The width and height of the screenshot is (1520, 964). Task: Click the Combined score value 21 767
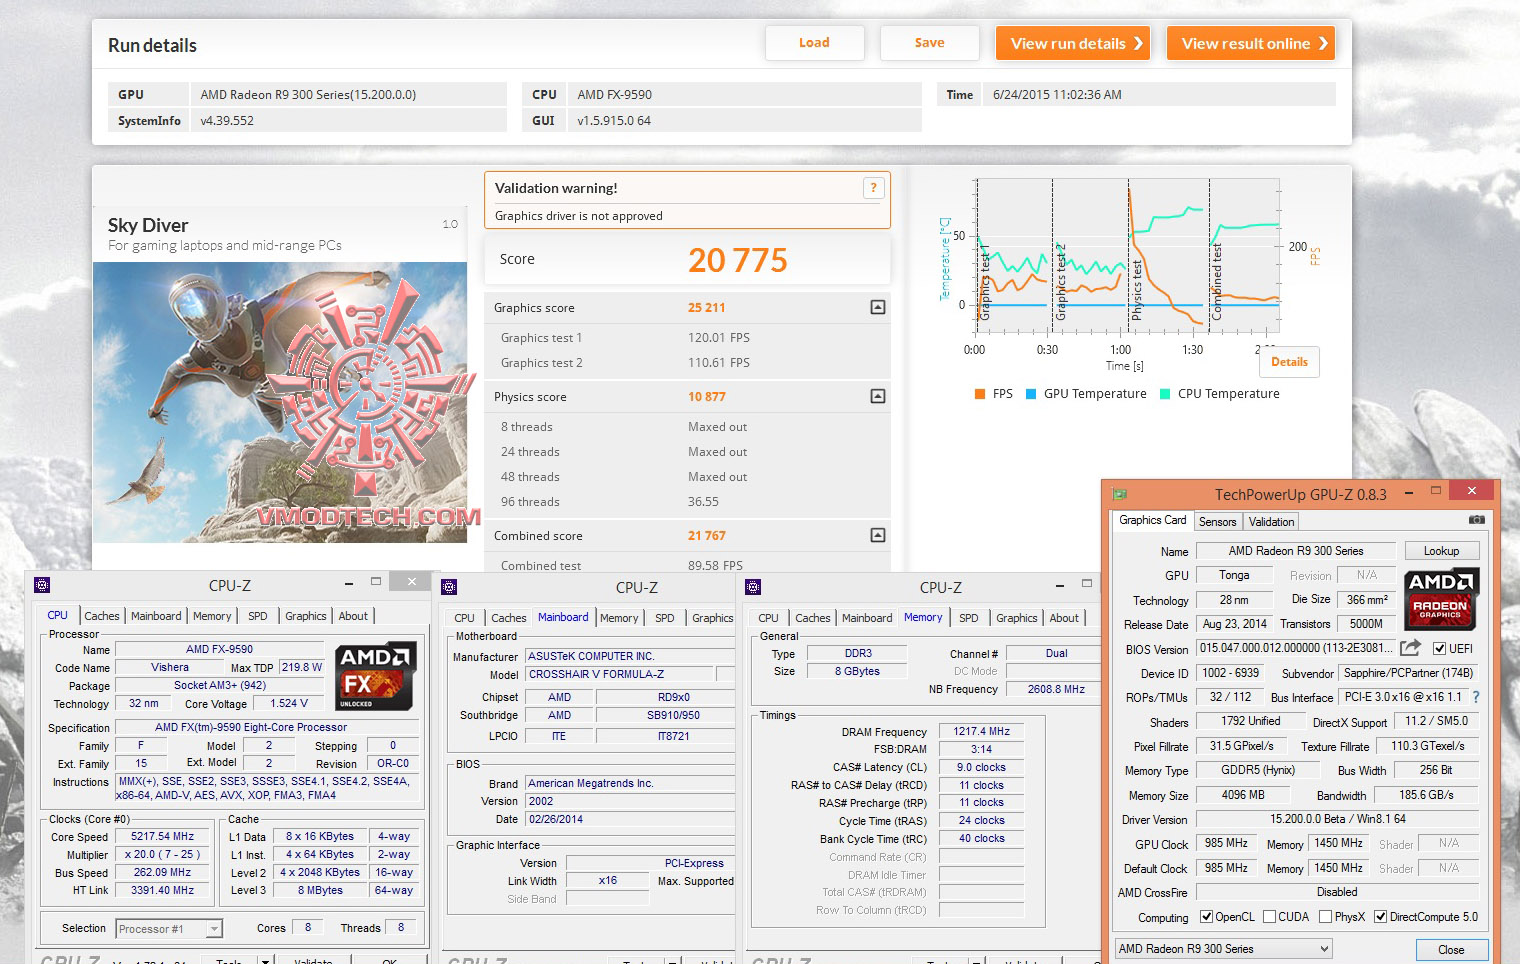[x=706, y=536]
